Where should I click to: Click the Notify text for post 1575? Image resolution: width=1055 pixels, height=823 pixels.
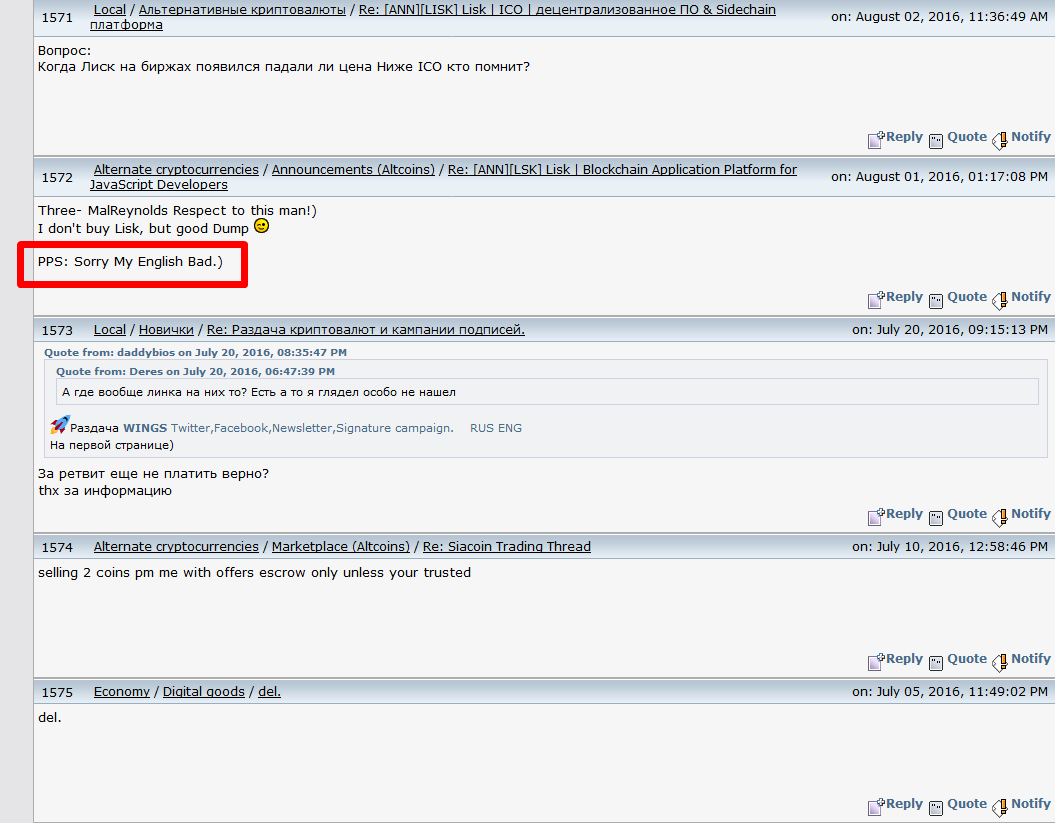(x=1031, y=803)
